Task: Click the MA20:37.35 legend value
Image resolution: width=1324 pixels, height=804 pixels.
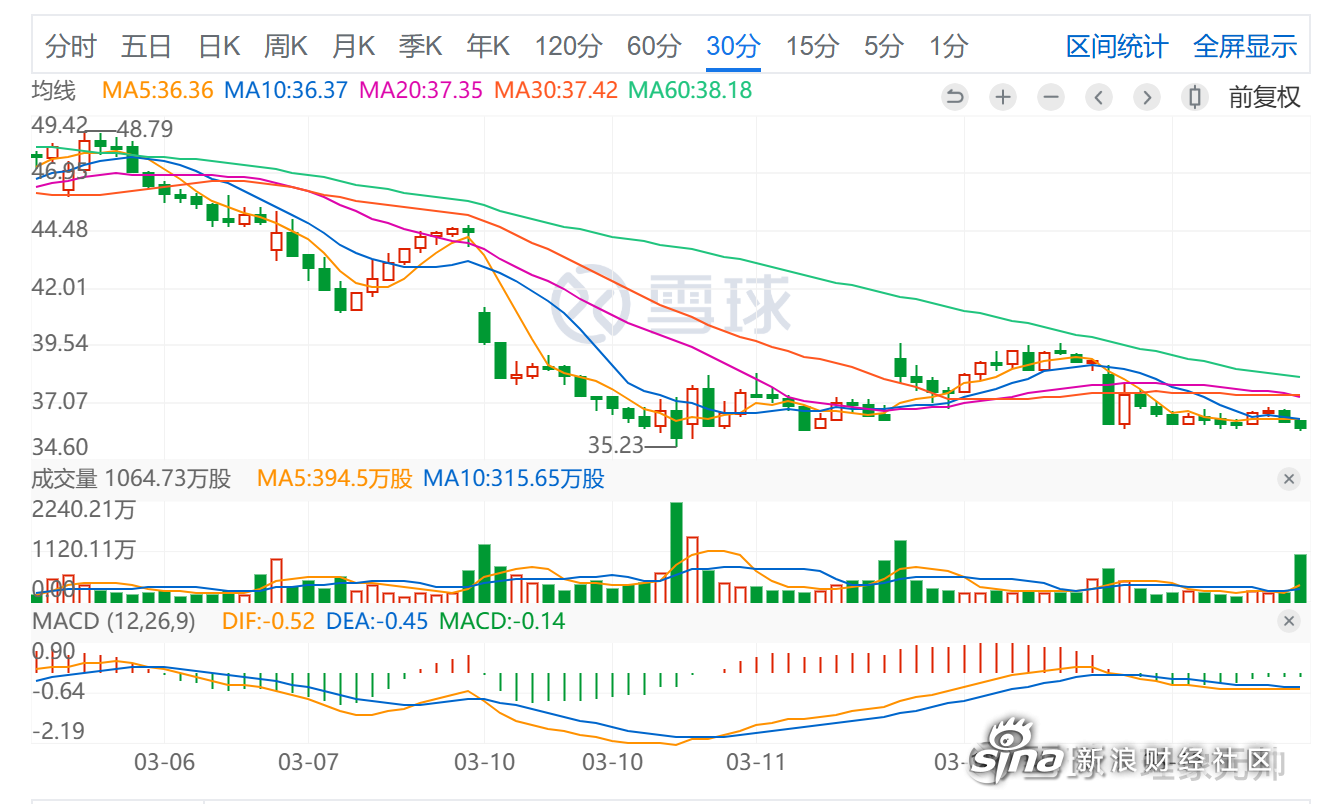Action: click(x=421, y=90)
